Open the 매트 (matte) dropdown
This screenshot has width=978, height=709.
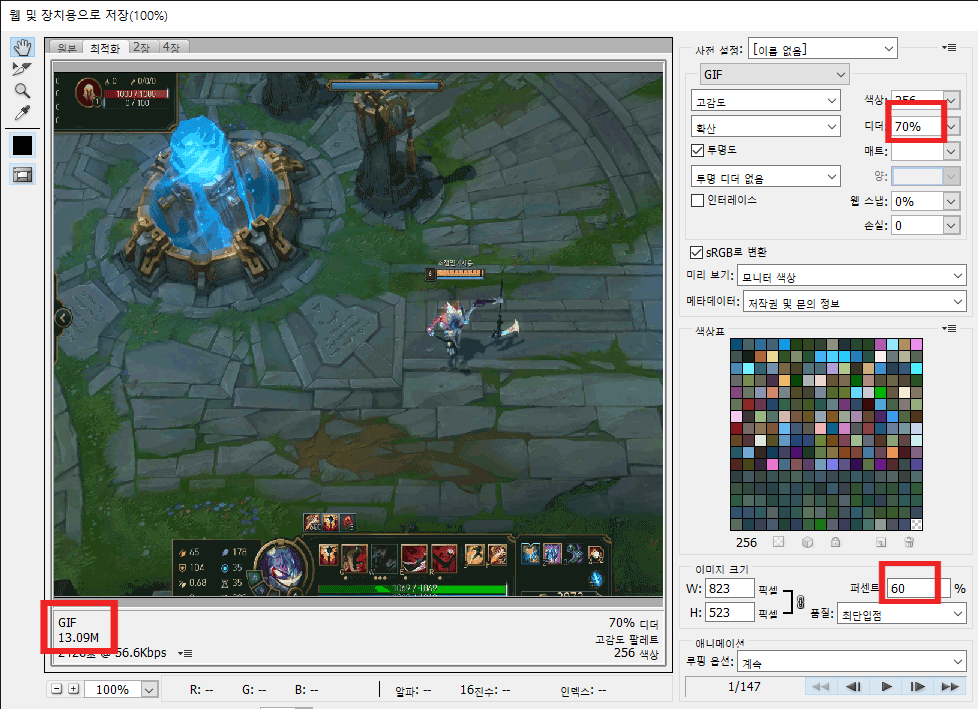click(926, 151)
